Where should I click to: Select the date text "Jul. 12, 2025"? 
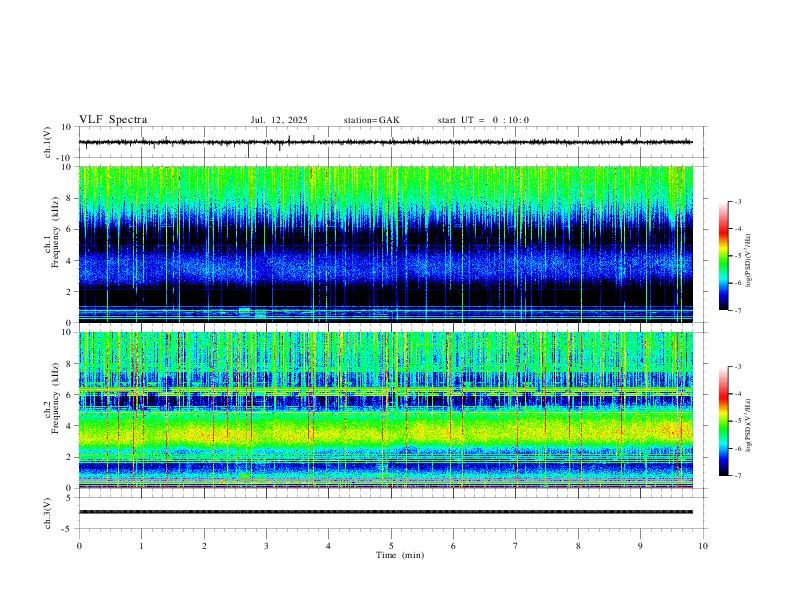[279, 120]
